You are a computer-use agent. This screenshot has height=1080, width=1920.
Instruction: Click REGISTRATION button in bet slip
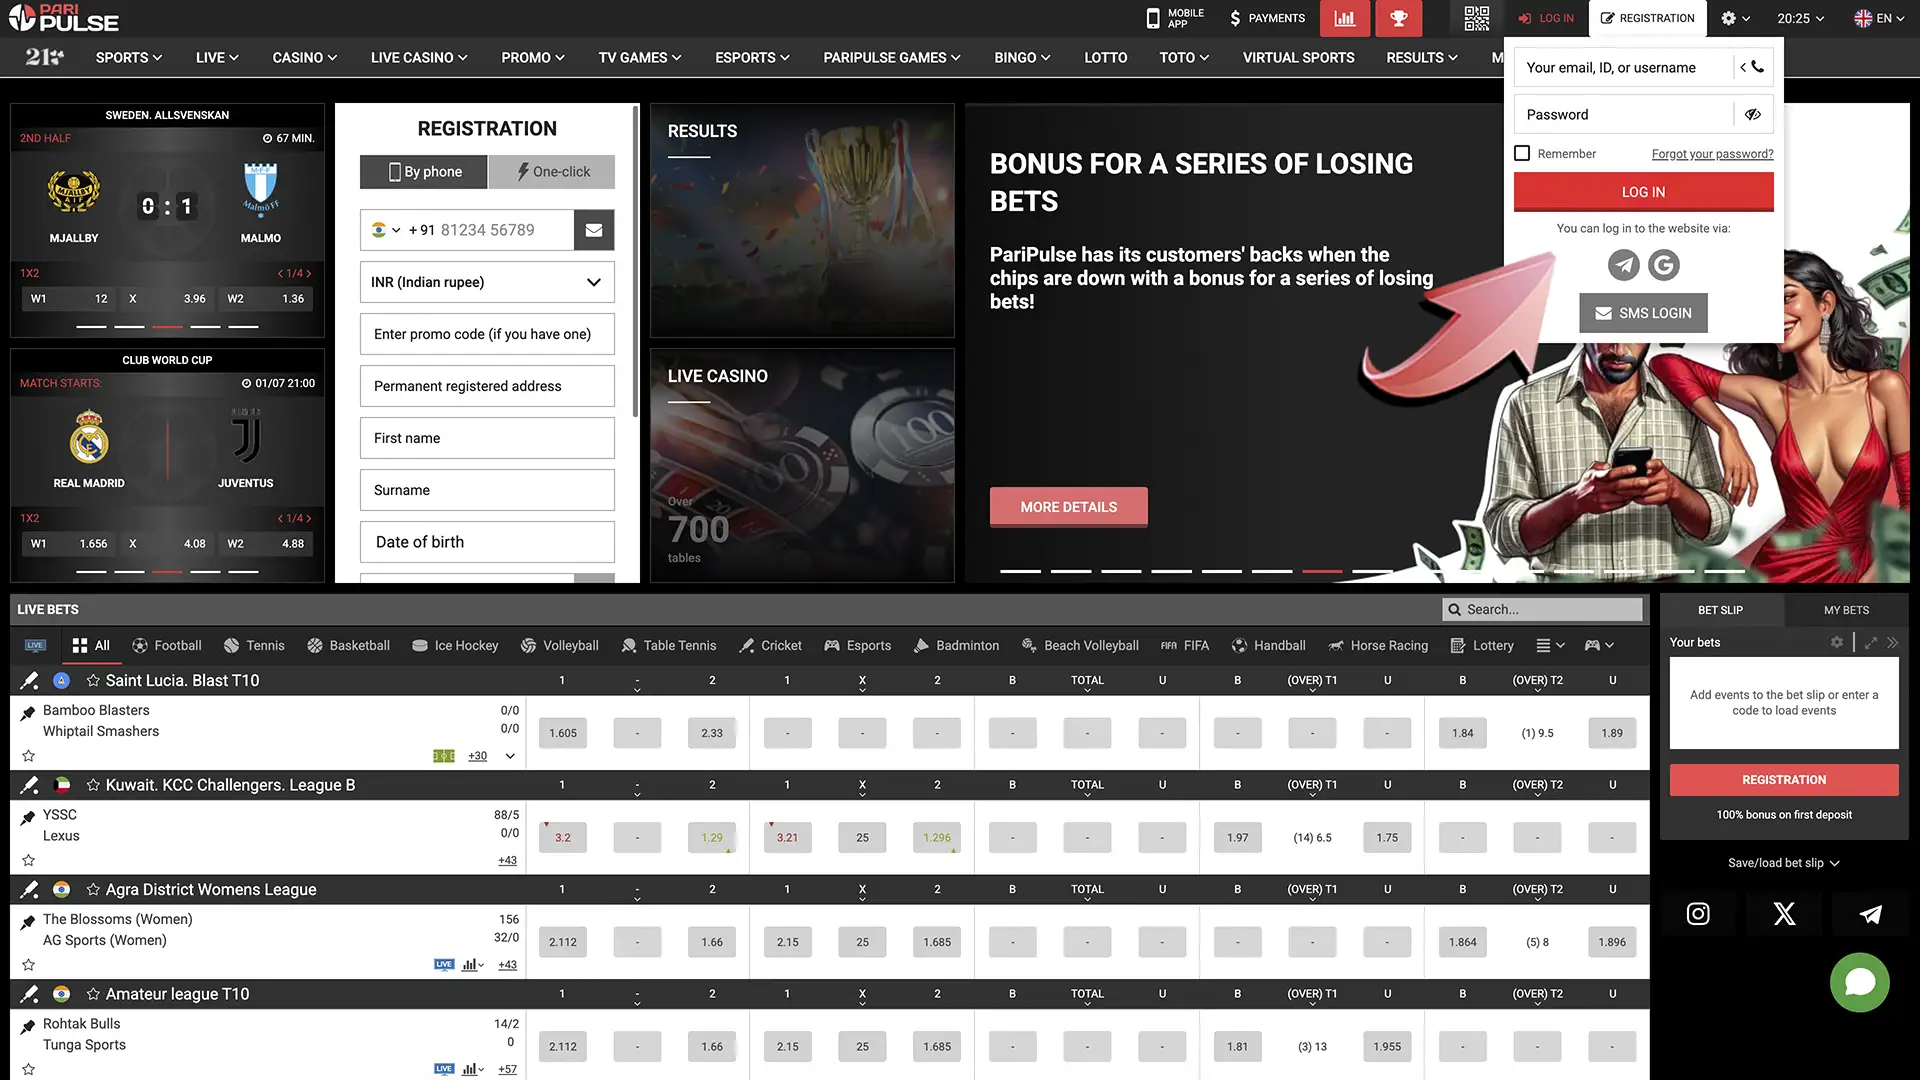[x=1784, y=780]
